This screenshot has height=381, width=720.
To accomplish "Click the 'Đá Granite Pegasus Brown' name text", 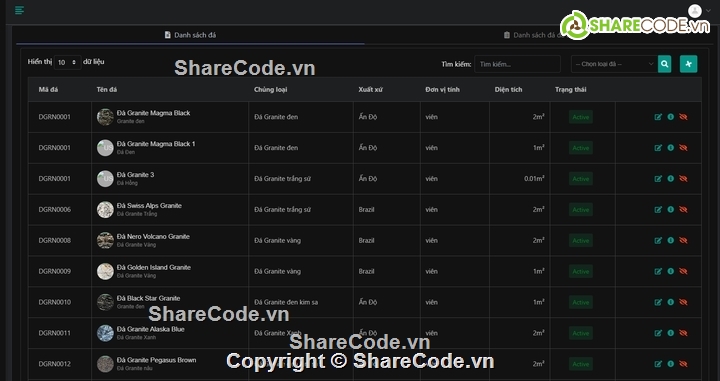I will coord(156,360).
